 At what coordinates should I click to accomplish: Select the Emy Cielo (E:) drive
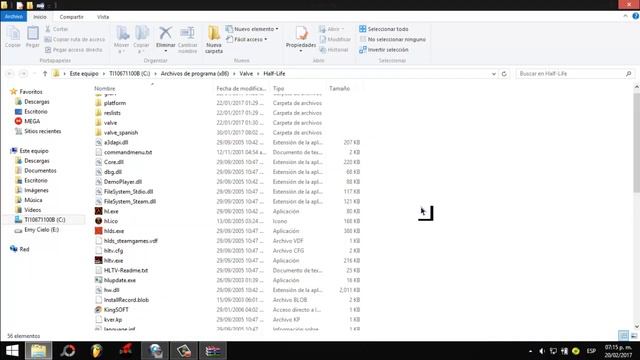(41, 229)
